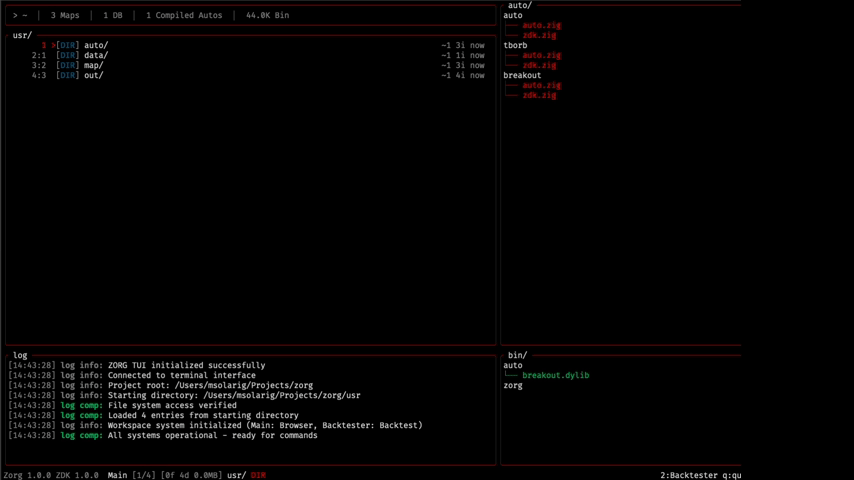Click the [DIR] tag beside map/
Screen dimensions: 854x480
coord(68,65)
